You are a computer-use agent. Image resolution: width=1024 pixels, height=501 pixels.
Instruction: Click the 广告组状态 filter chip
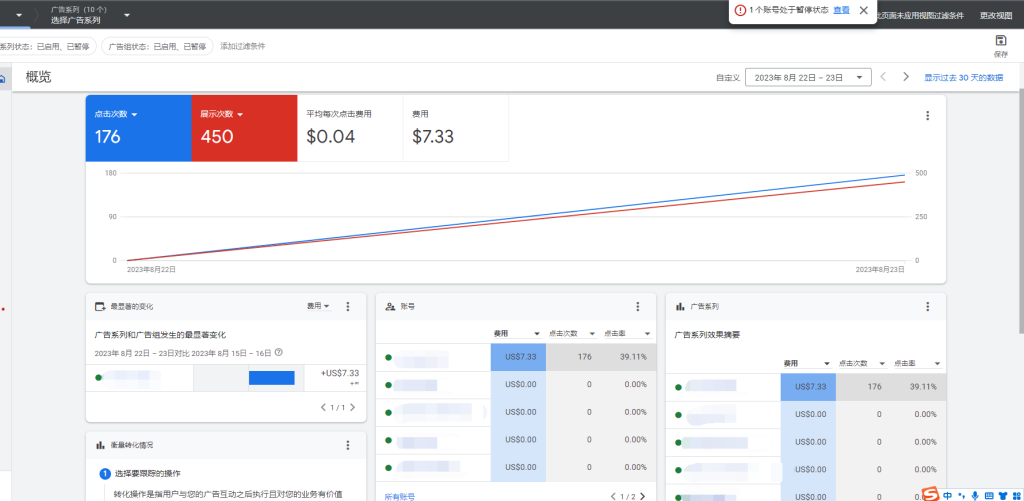click(x=157, y=46)
